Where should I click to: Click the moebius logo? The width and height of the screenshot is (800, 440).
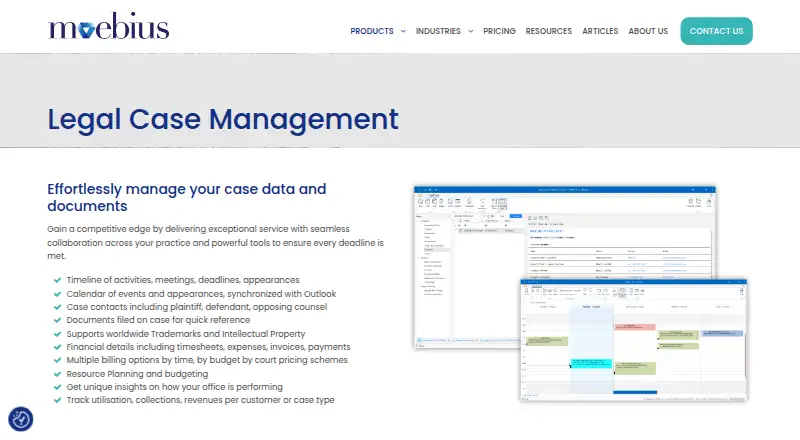108,27
